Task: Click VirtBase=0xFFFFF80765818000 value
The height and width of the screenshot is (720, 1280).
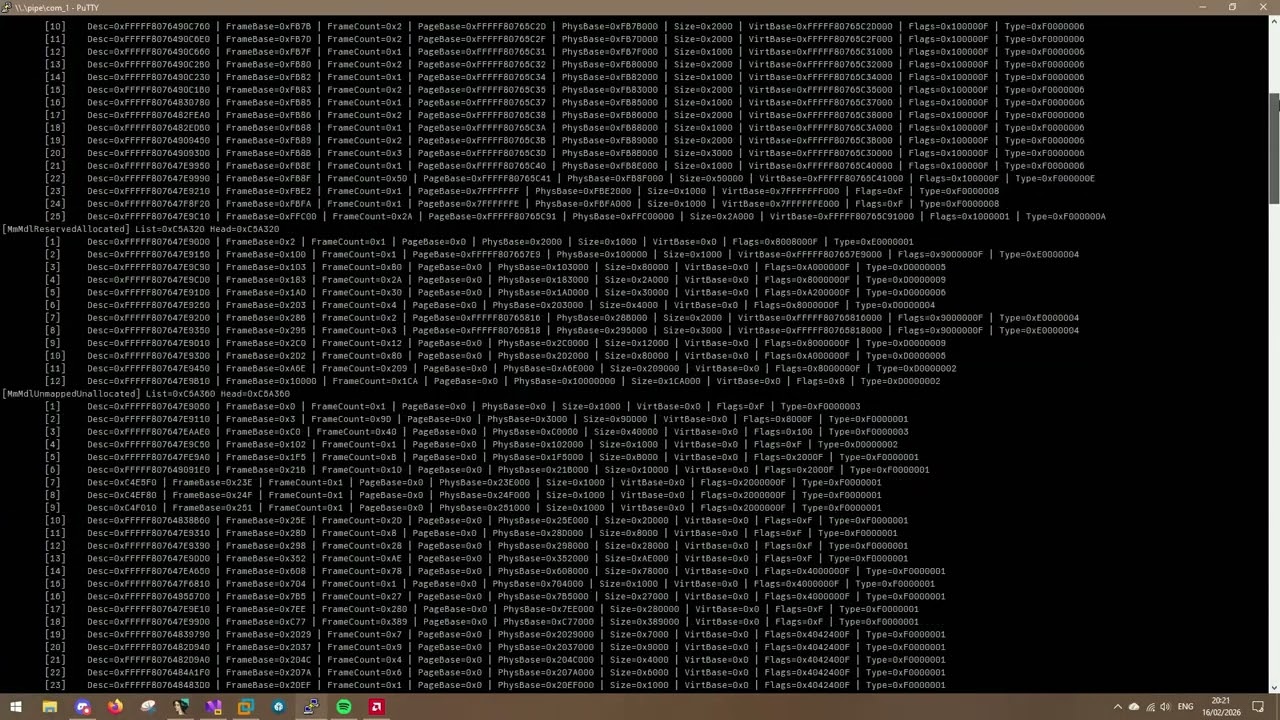Action: [x=810, y=330]
